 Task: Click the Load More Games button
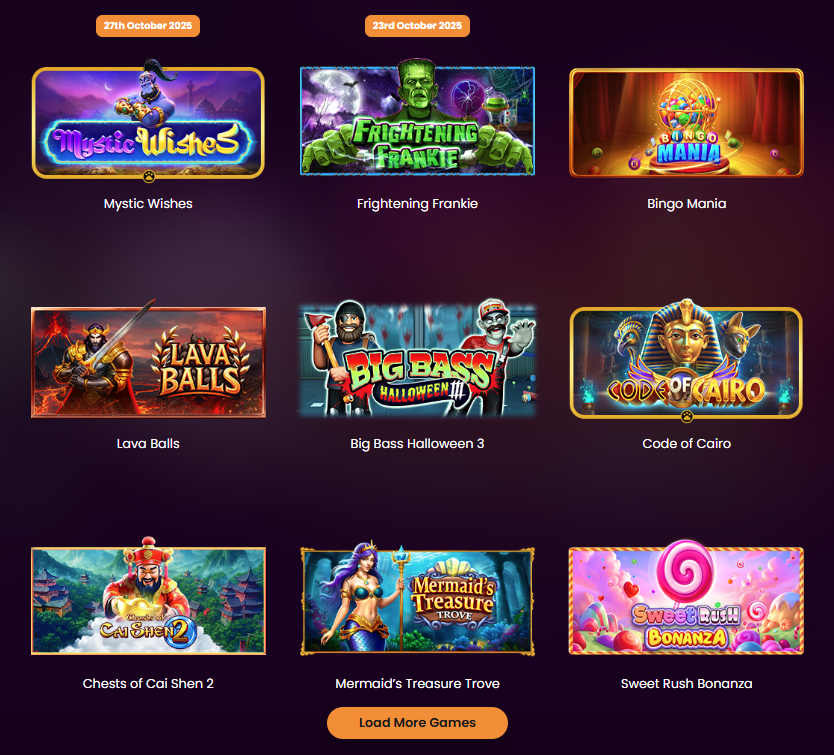[417, 723]
